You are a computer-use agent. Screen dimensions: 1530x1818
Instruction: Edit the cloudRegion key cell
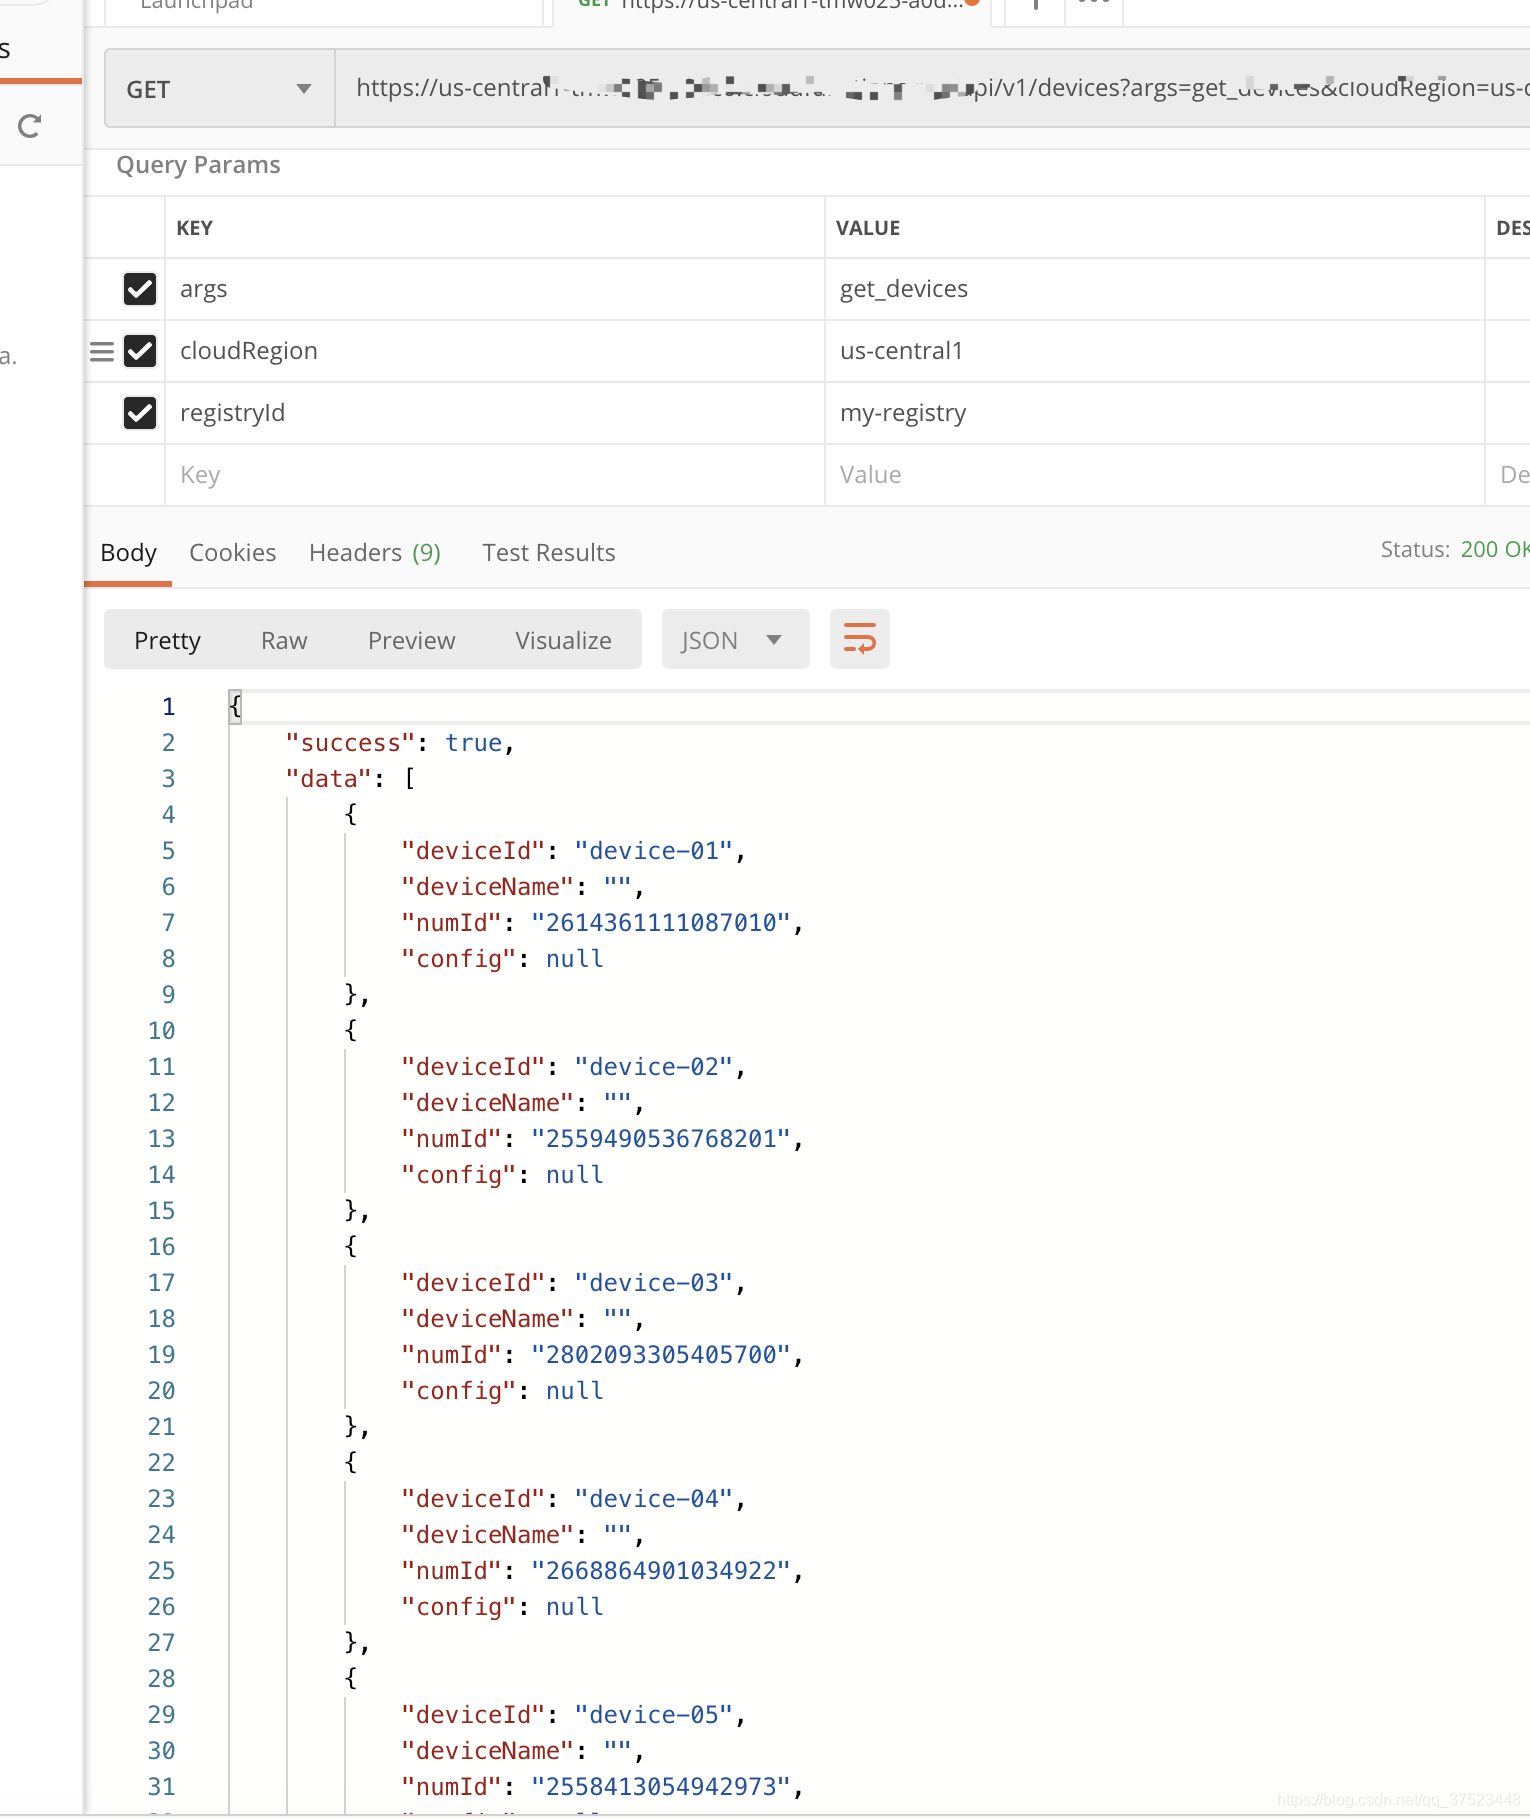[494, 351]
